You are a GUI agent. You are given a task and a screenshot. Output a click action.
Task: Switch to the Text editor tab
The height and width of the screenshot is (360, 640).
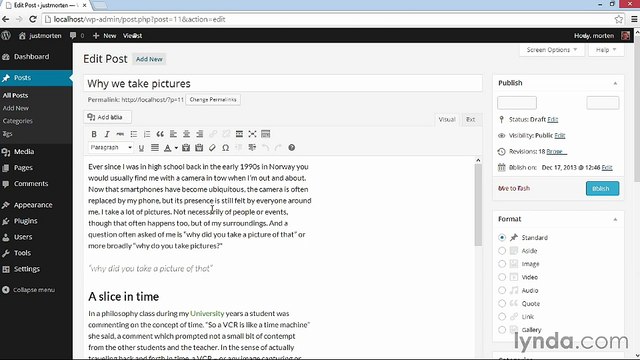coord(471,120)
